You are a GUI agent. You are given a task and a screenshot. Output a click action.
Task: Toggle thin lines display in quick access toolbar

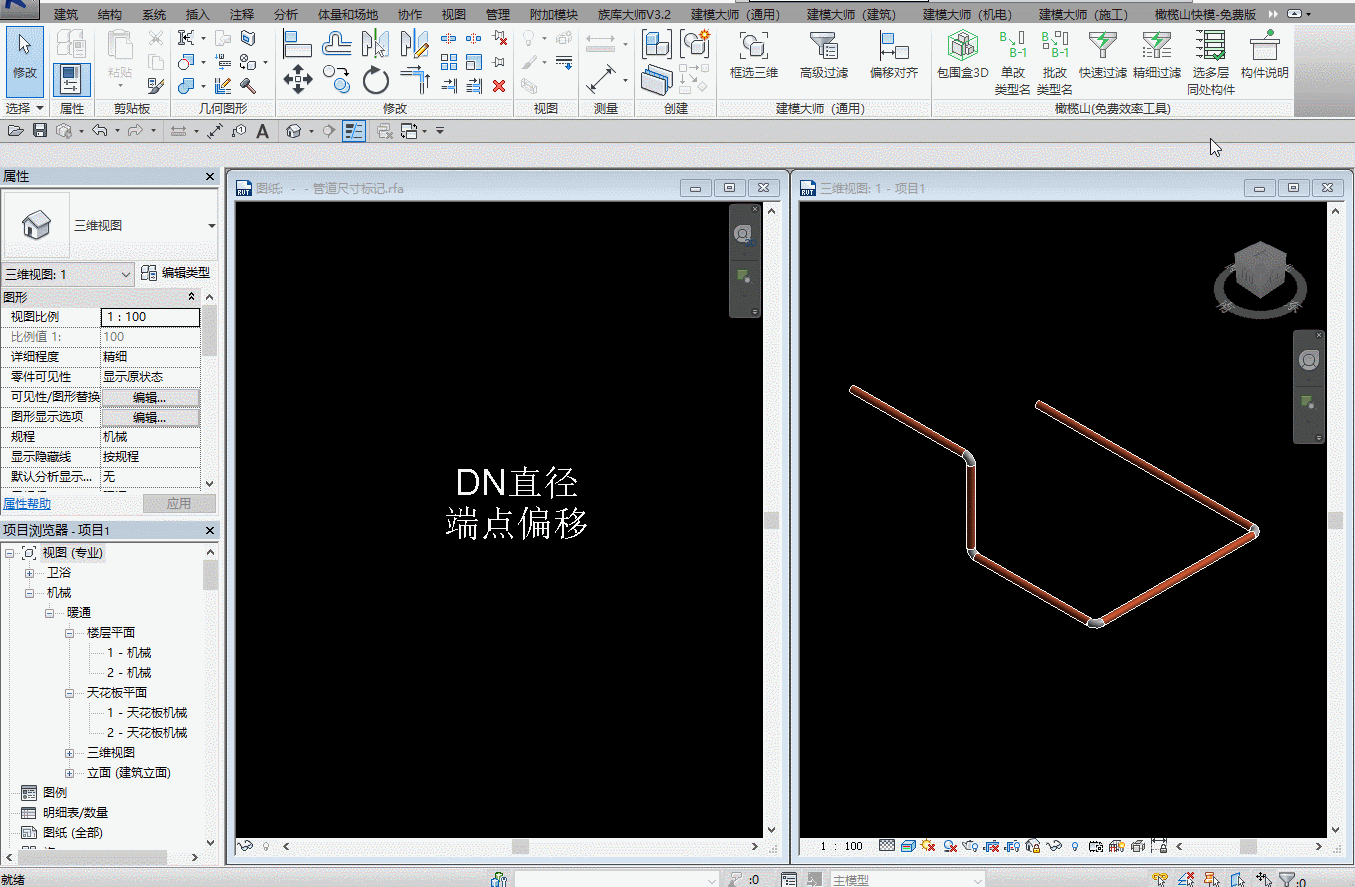pos(353,131)
